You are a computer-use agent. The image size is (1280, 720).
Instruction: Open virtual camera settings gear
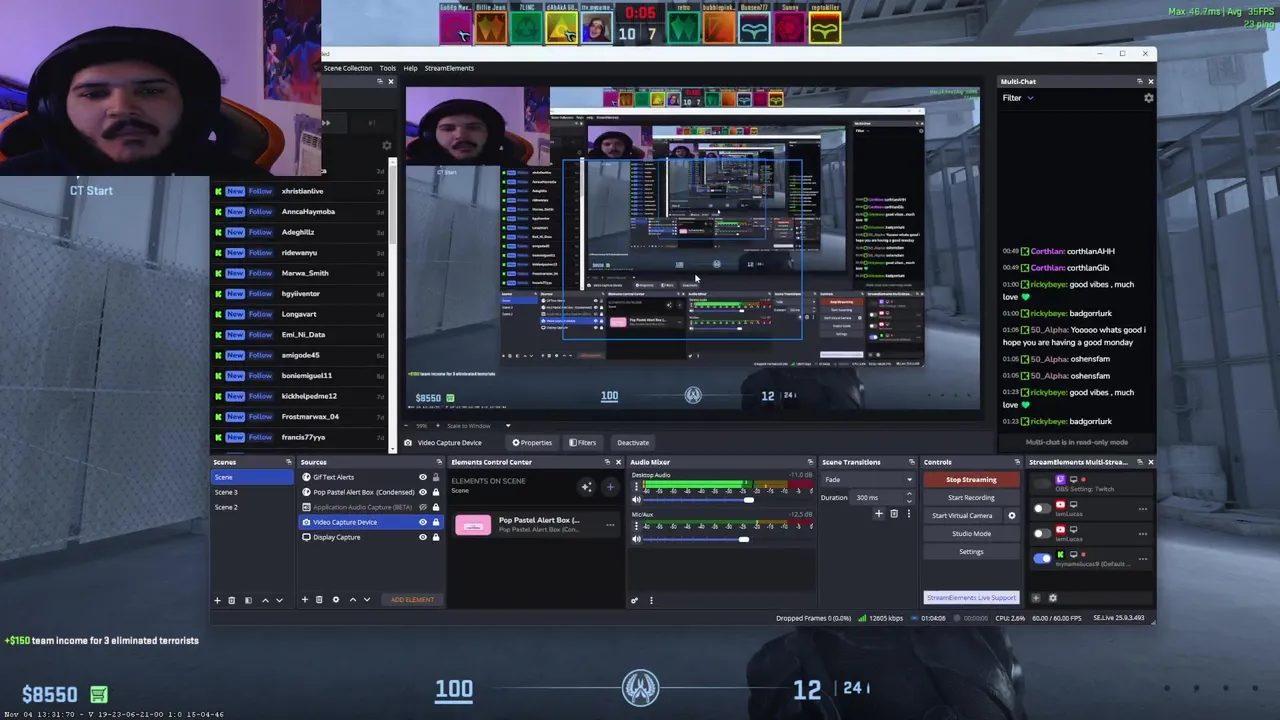[1011, 516]
